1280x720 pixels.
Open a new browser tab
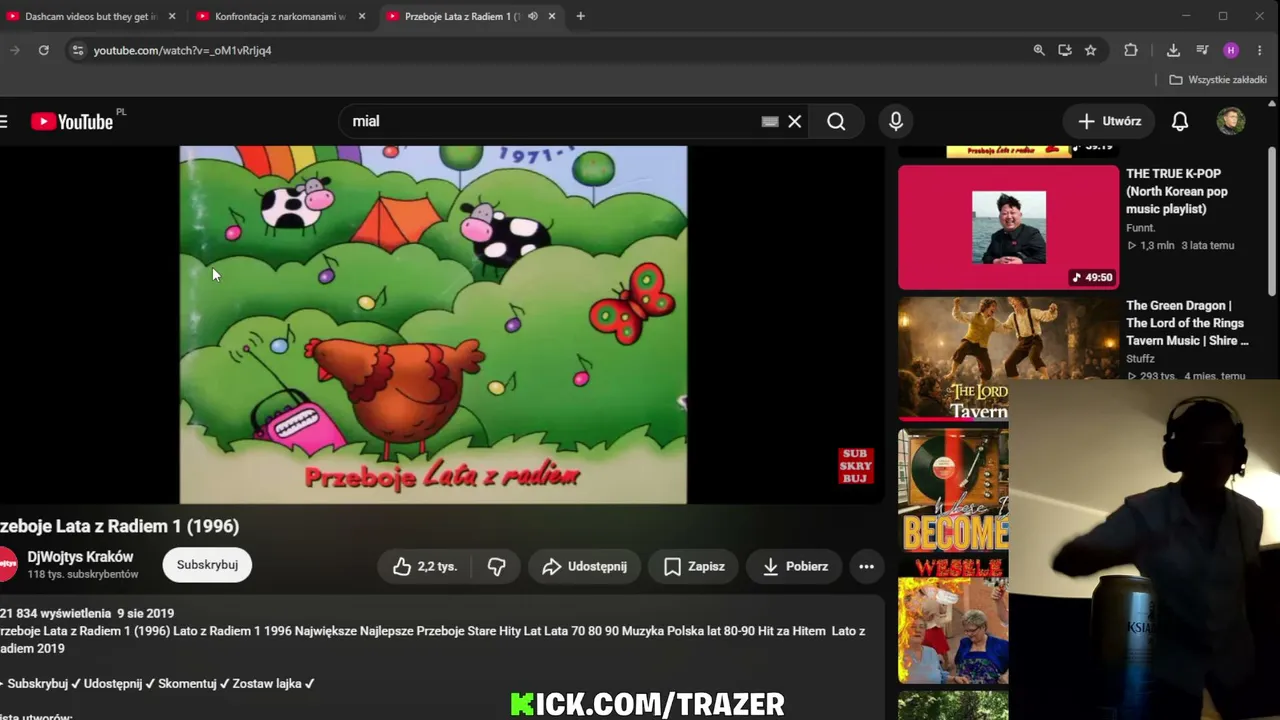tap(580, 16)
